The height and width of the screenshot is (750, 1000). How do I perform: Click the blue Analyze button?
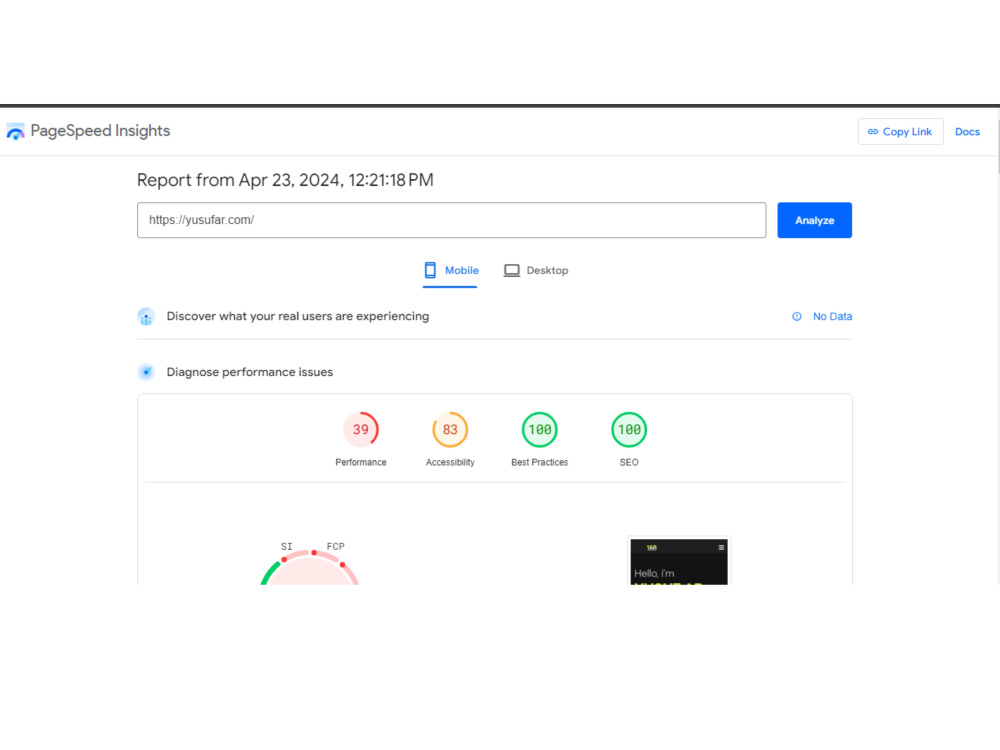[x=814, y=220]
